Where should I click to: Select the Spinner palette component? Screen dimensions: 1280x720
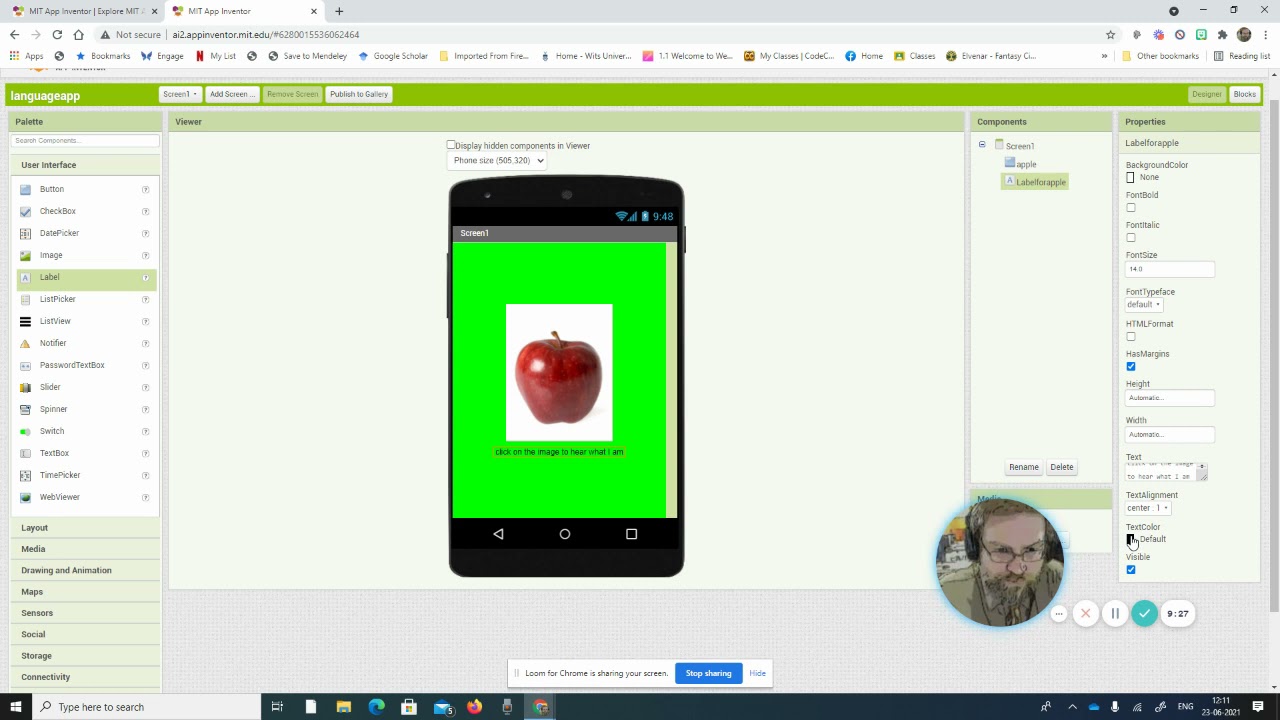(x=53, y=409)
